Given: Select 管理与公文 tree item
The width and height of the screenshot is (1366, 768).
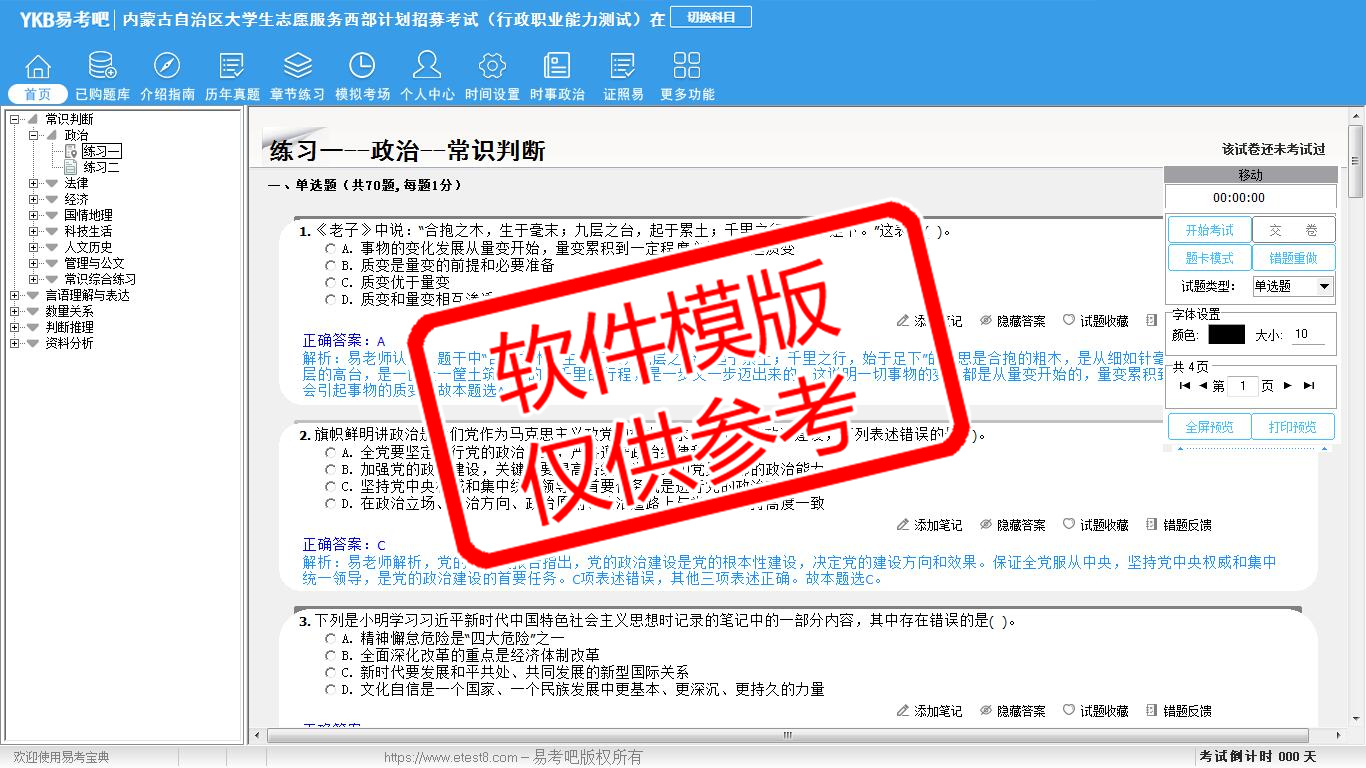Looking at the screenshot, I should pyautogui.click(x=94, y=264).
